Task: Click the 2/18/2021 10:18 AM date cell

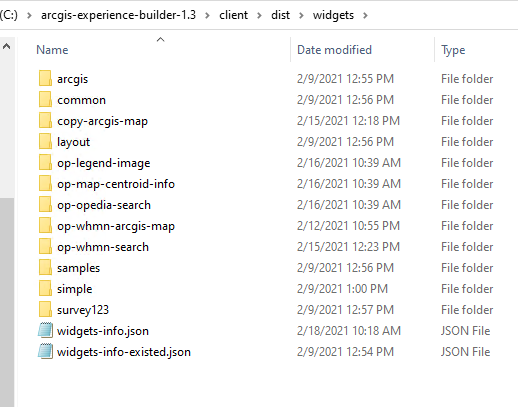Action: pyautogui.click(x=349, y=331)
